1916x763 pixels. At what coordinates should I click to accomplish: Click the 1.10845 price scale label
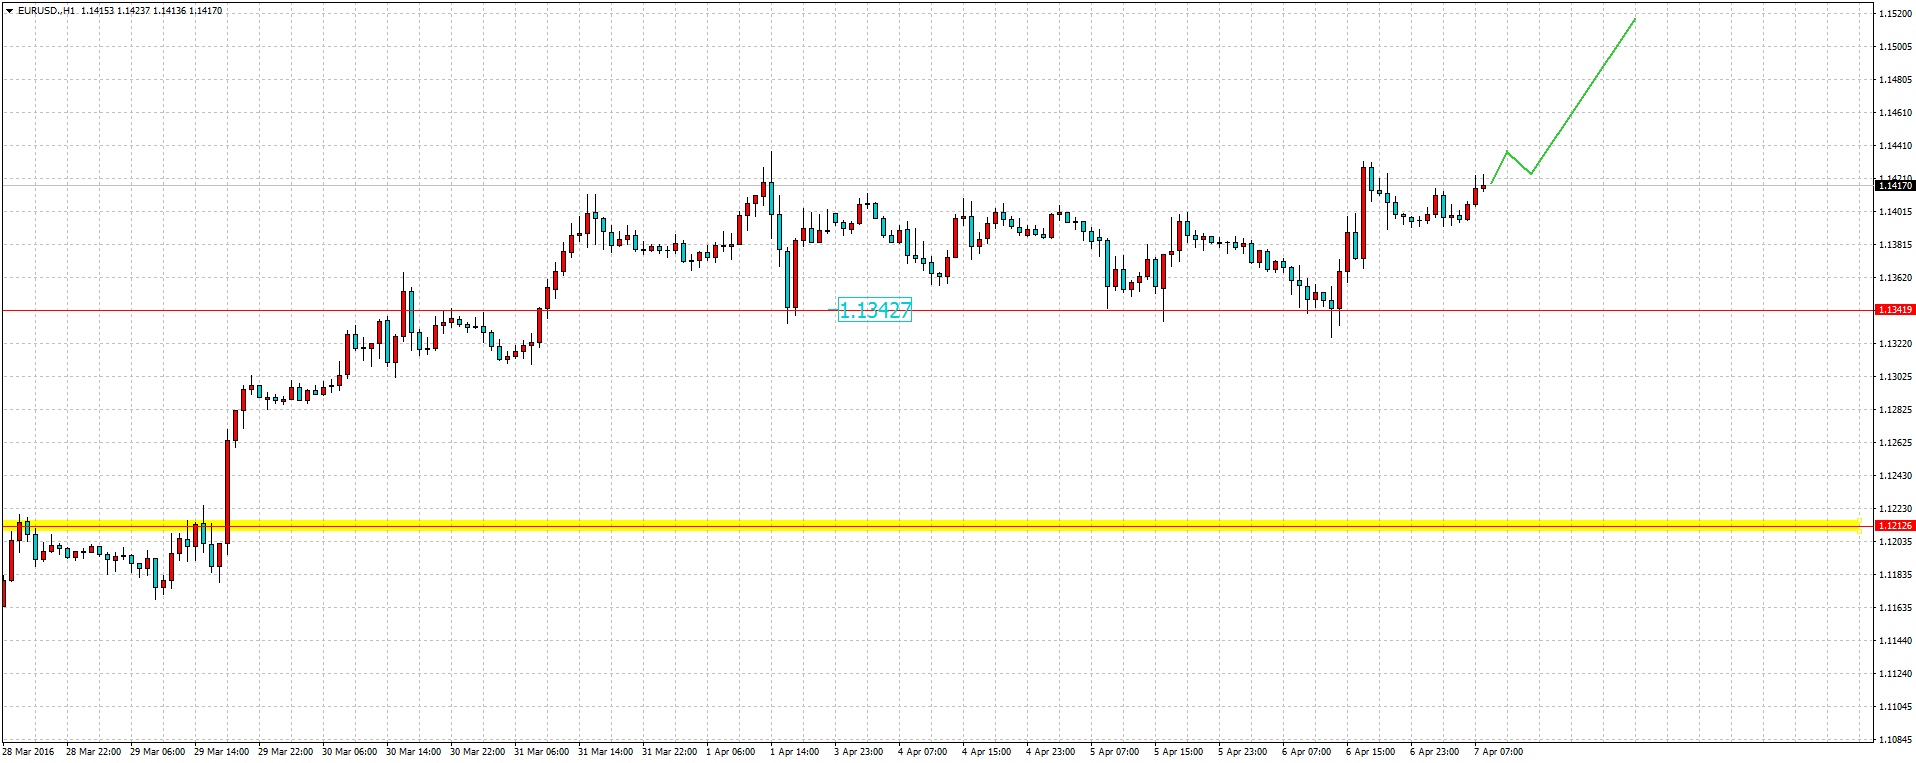(1895, 740)
